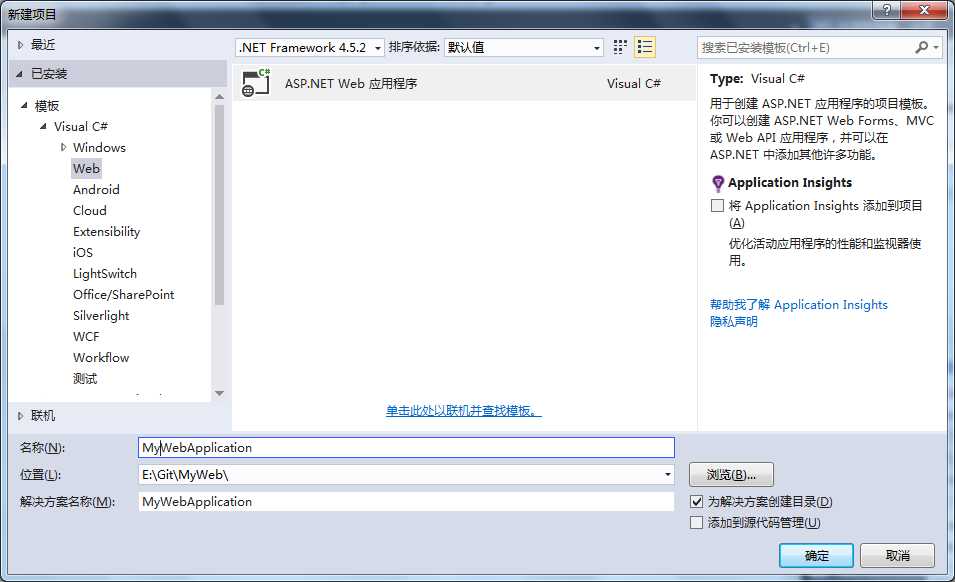Select the Cloud template category
The width and height of the screenshot is (955, 582).
[90, 211]
